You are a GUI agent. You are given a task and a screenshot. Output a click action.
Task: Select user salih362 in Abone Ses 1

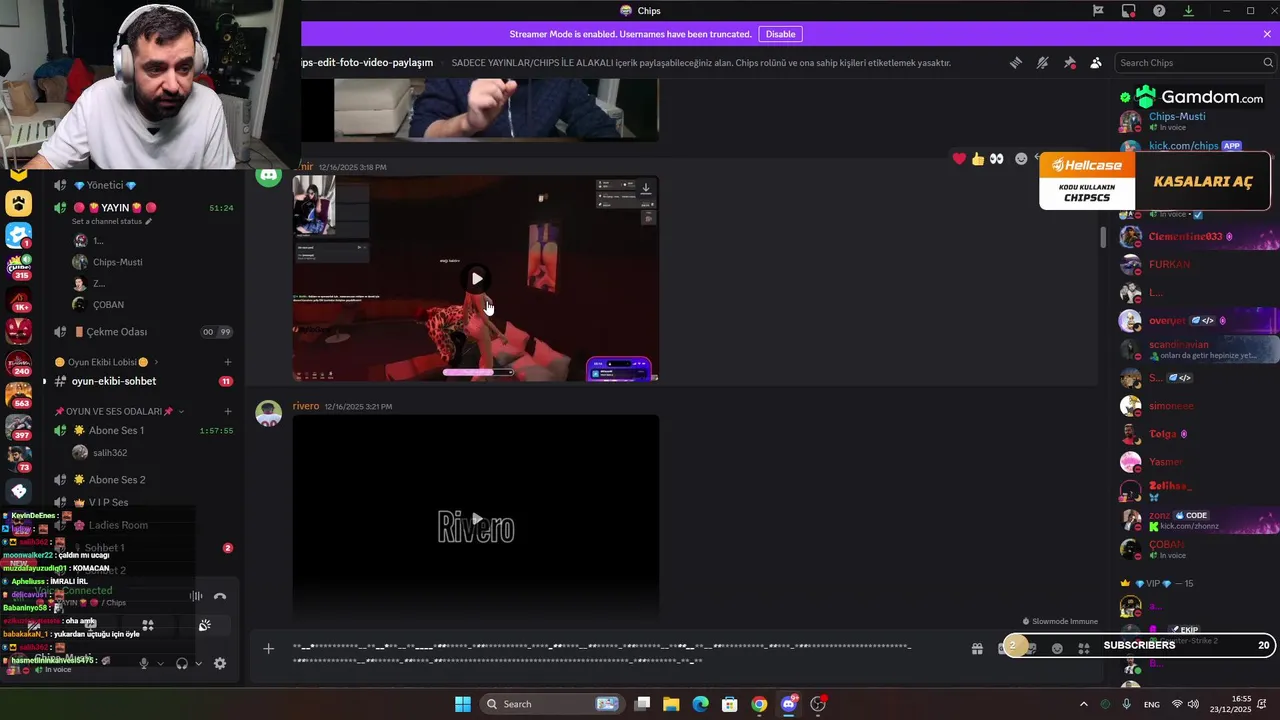(109, 453)
